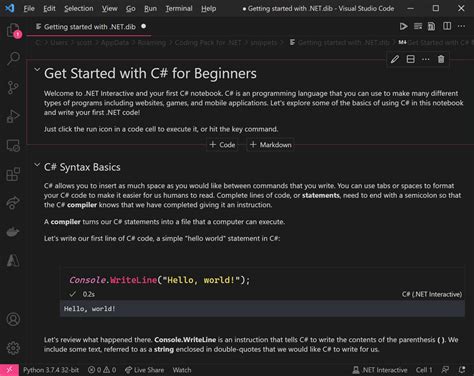Screen dimensions: 474x376
Task: Open the Extensions view
Action: (13, 174)
